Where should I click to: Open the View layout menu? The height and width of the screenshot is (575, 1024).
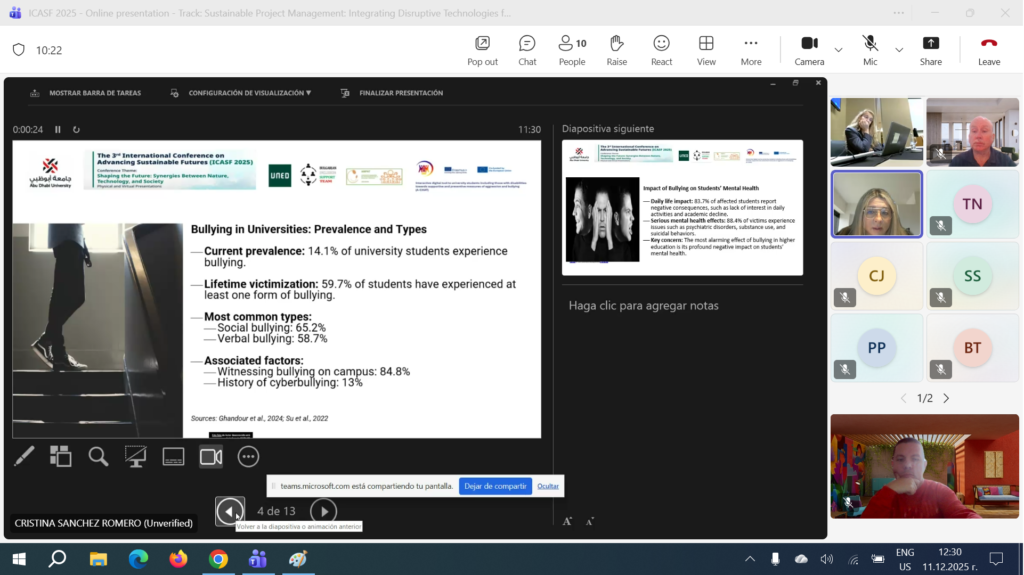coord(706,50)
